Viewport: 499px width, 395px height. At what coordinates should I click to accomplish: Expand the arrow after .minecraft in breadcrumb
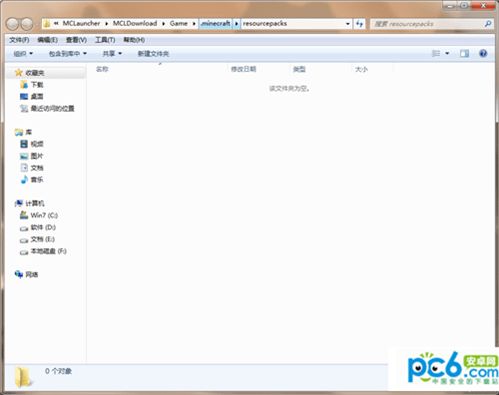click(236, 24)
